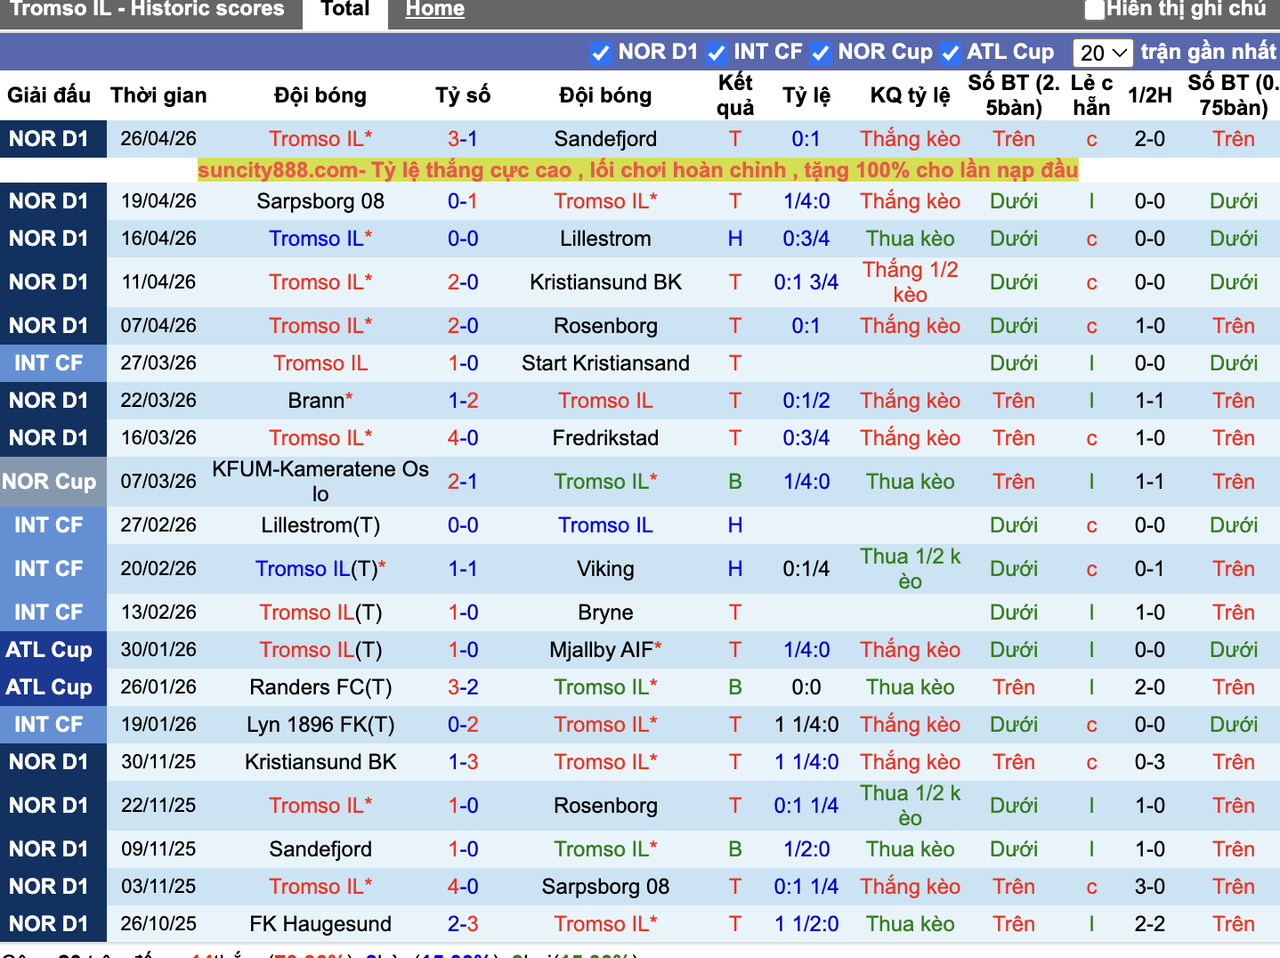Click the NOR D1 league label on 26/10/25

tap(50, 924)
